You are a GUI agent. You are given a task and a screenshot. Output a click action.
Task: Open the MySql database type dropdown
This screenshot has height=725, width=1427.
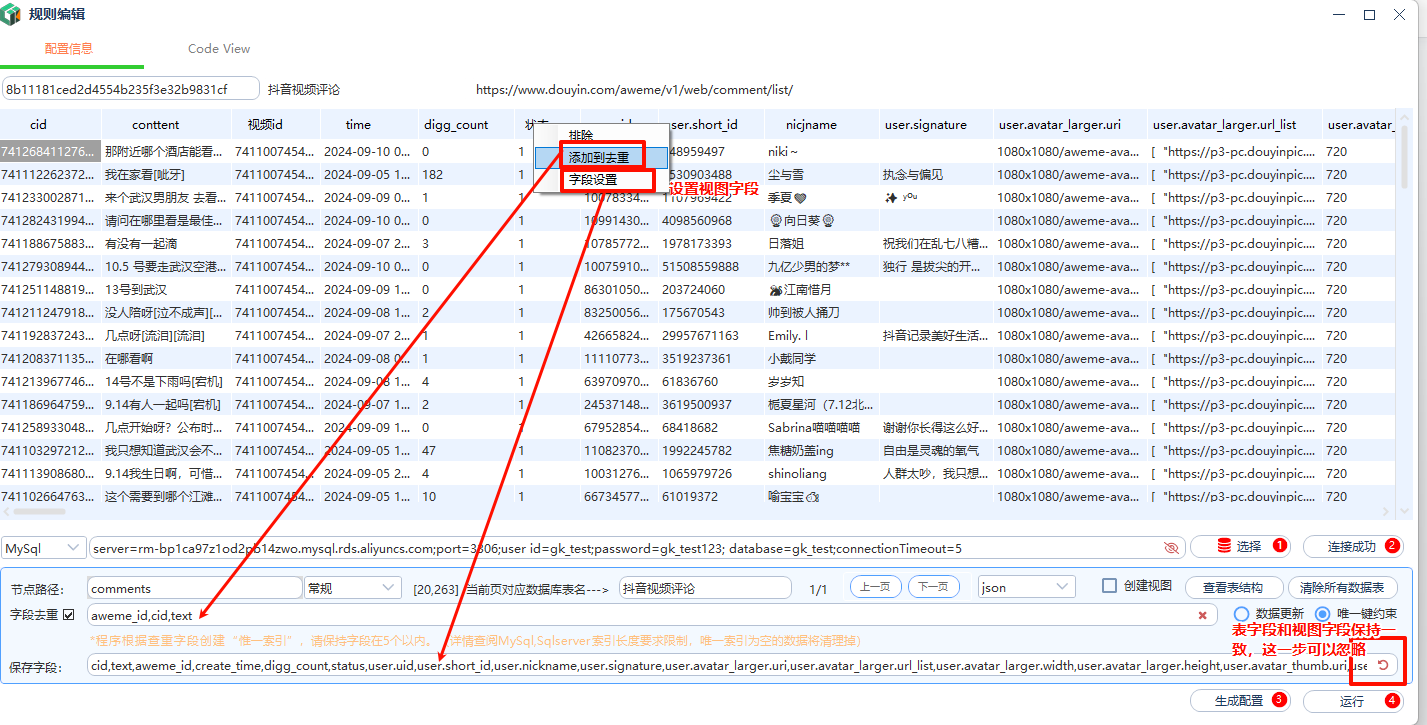(44, 548)
